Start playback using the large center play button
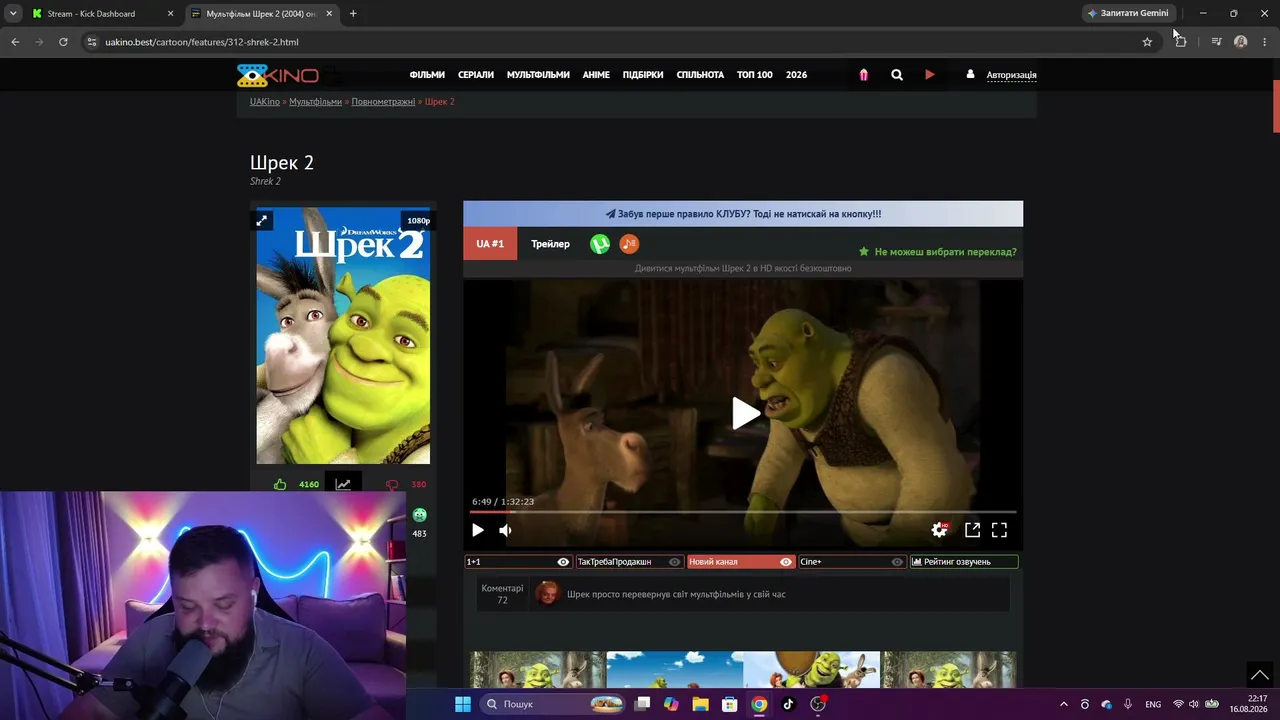The height and width of the screenshot is (720, 1280). (x=745, y=413)
